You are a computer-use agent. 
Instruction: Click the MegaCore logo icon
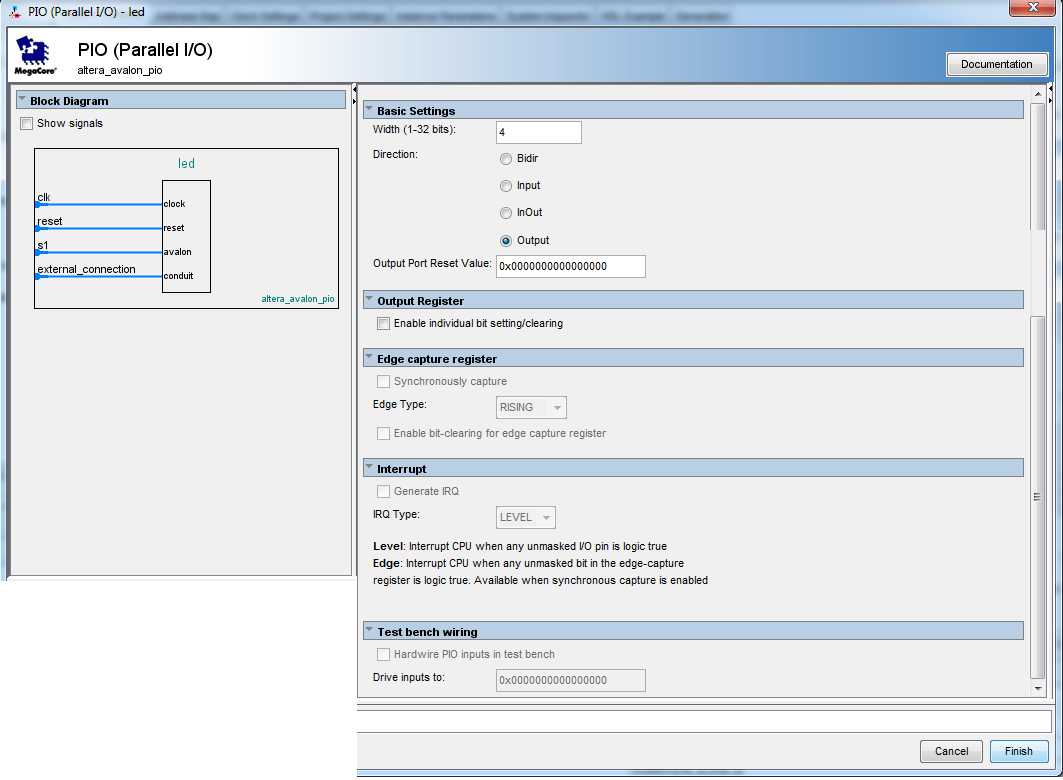click(x=35, y=56)
